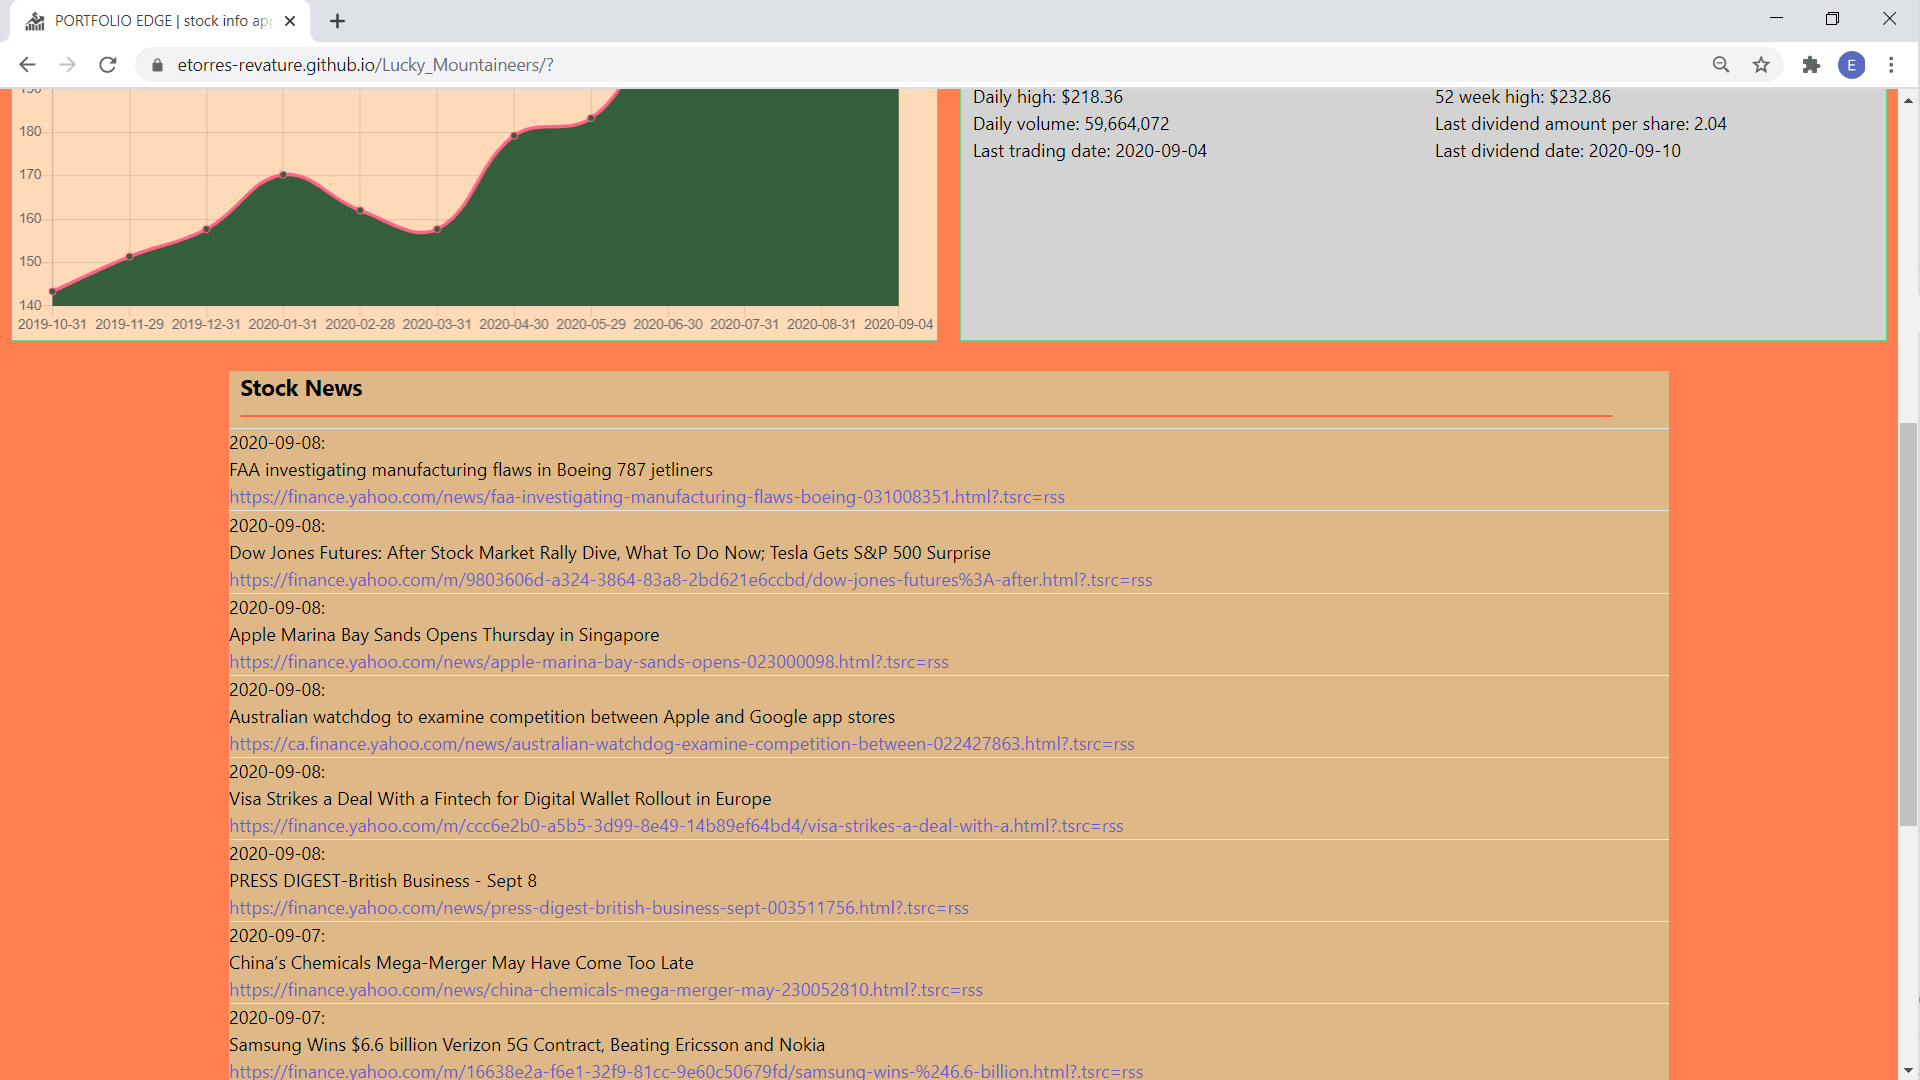Open Australian watchdog news link

[x=681, y=744]
